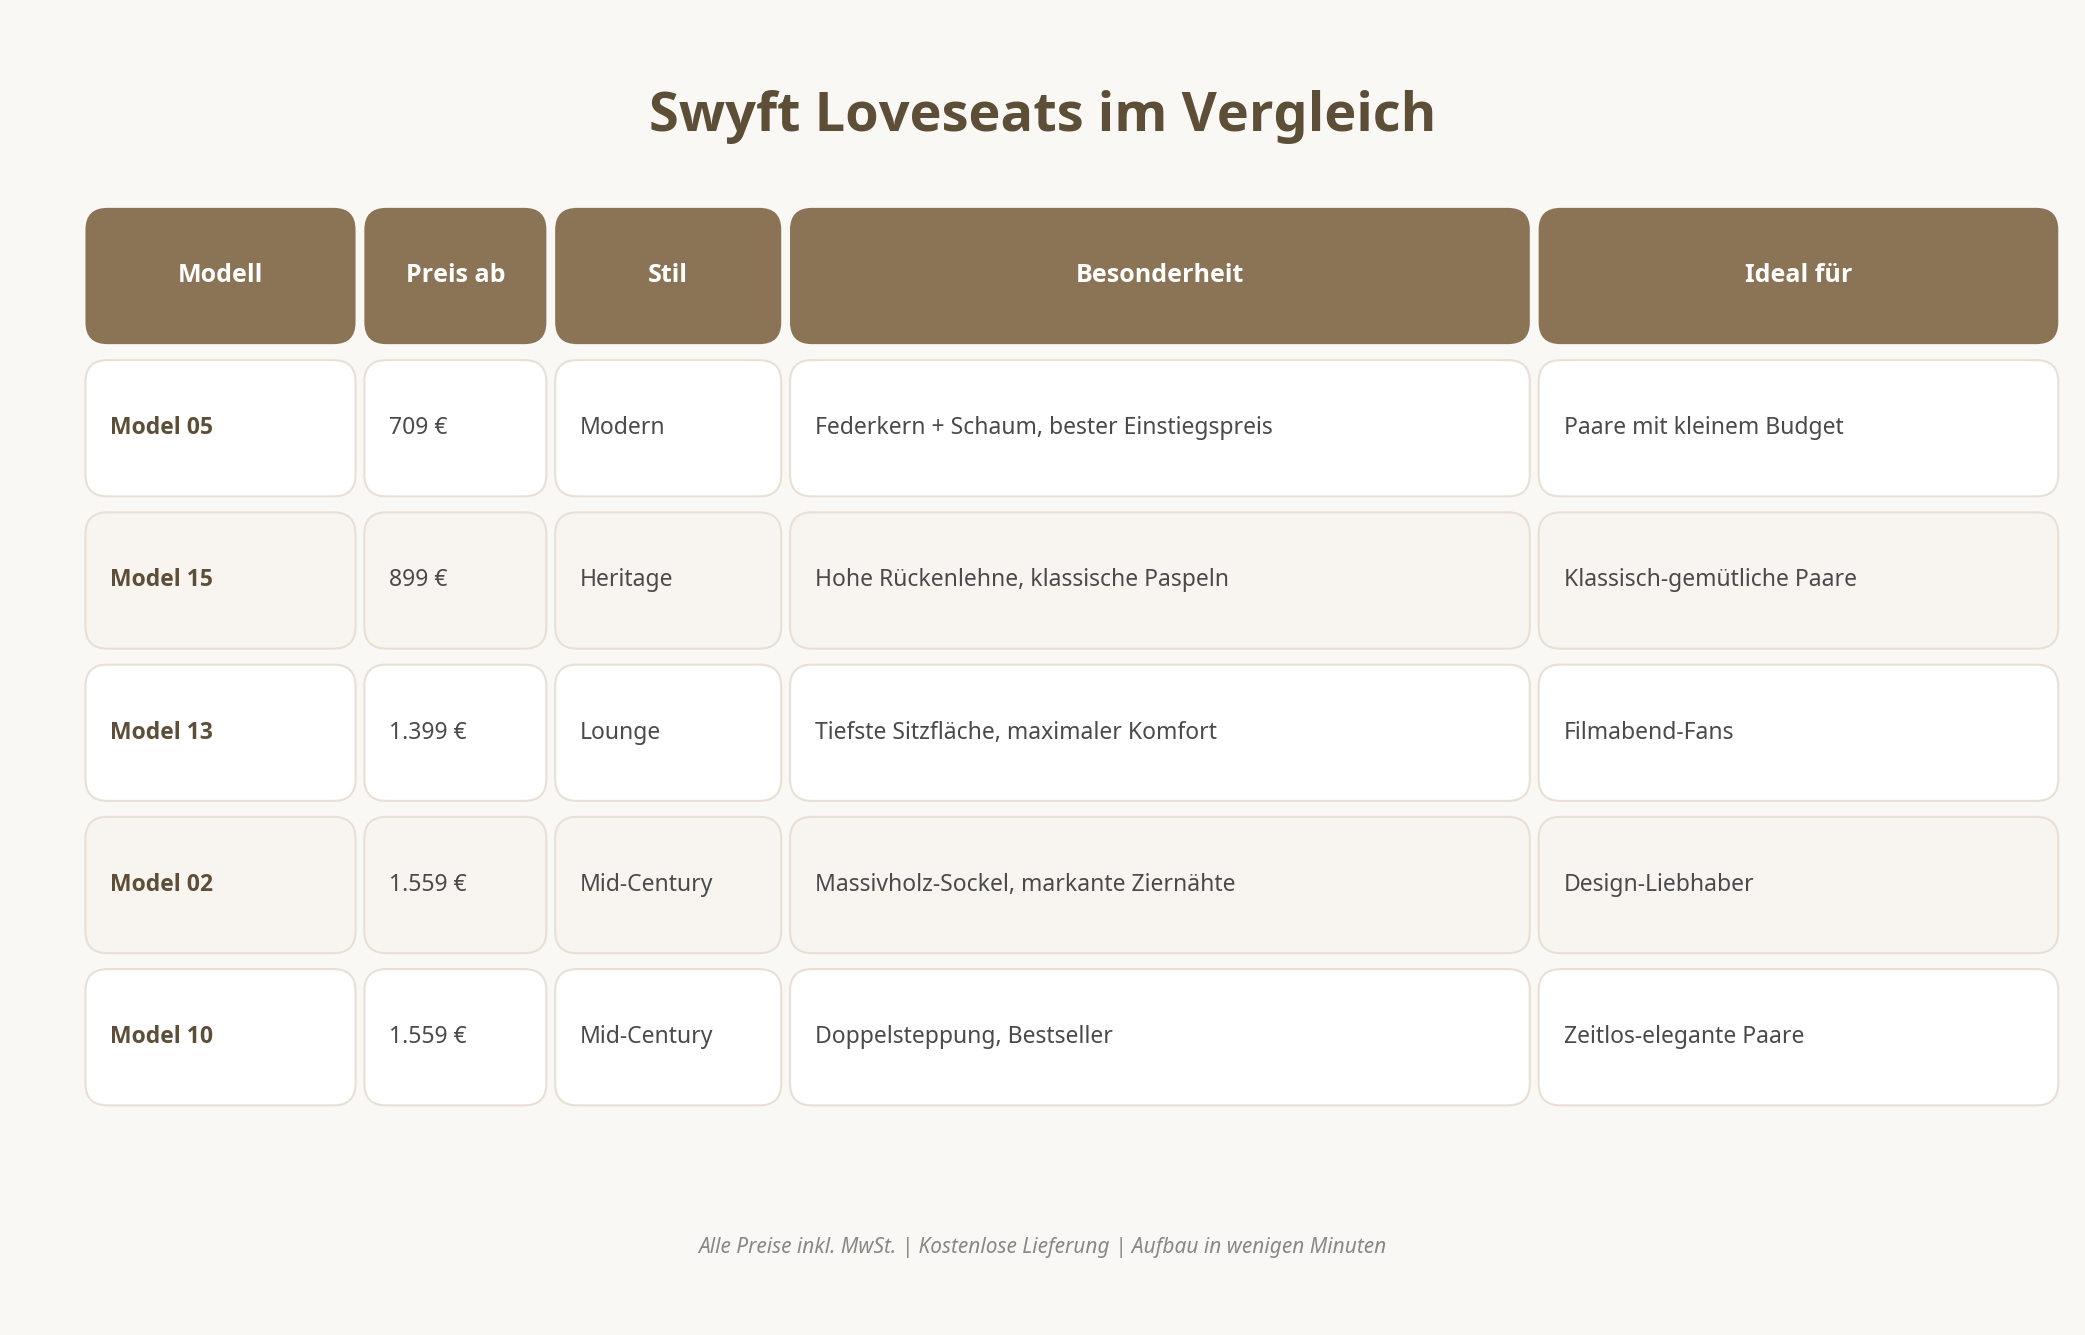
Task: Click the 899 € price cell
Action: point(455,579)
